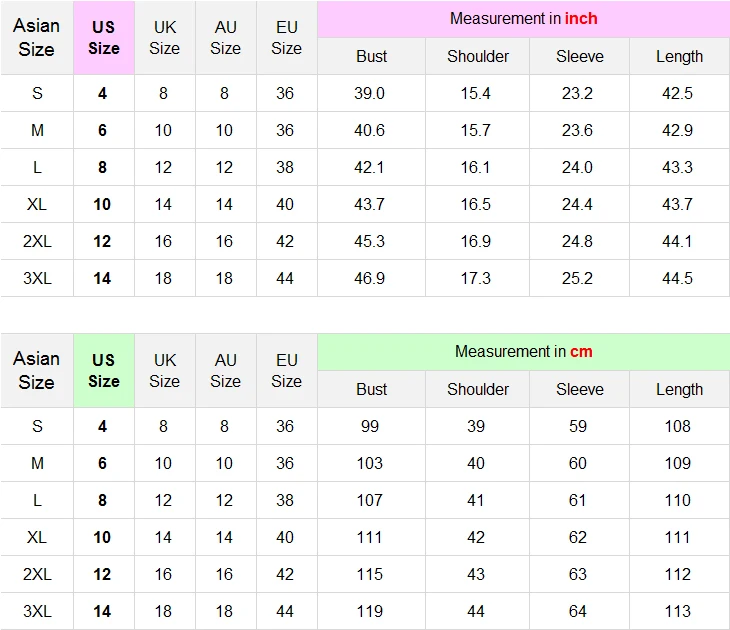Click the green US Size header cell
The image size is (730, 630).
coord(104,370)
